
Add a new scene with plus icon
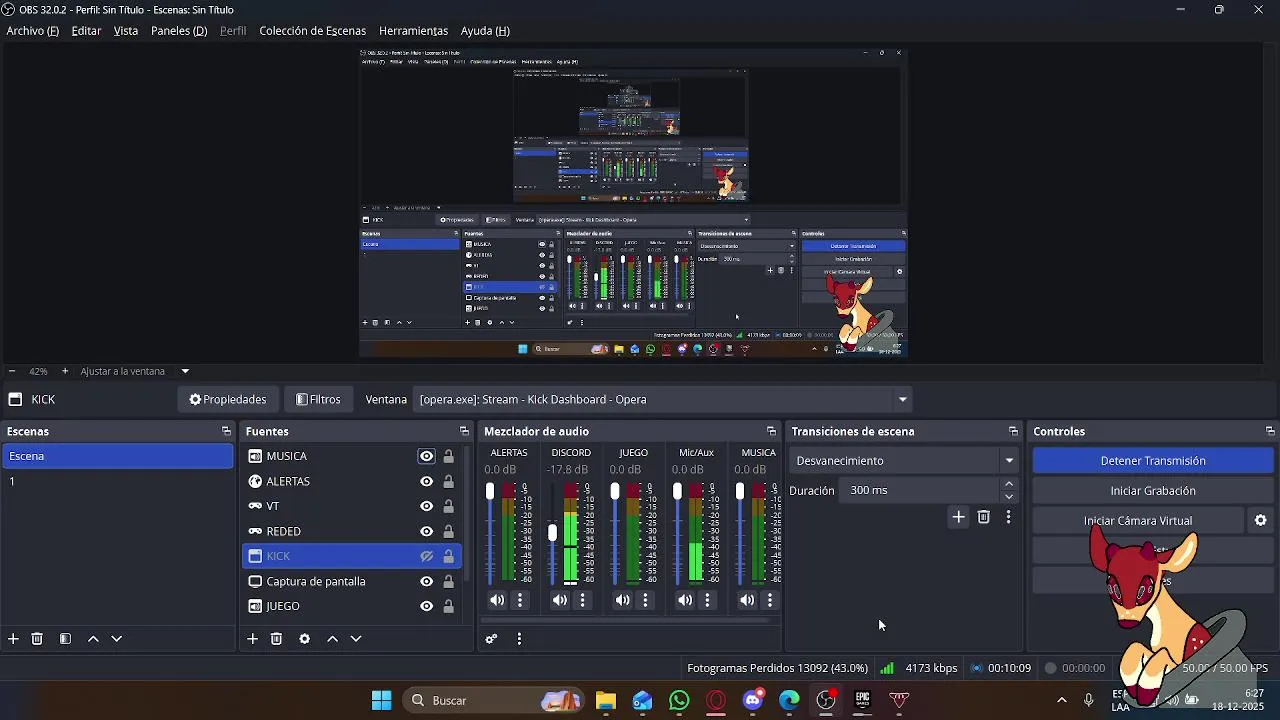pos(13,639)
